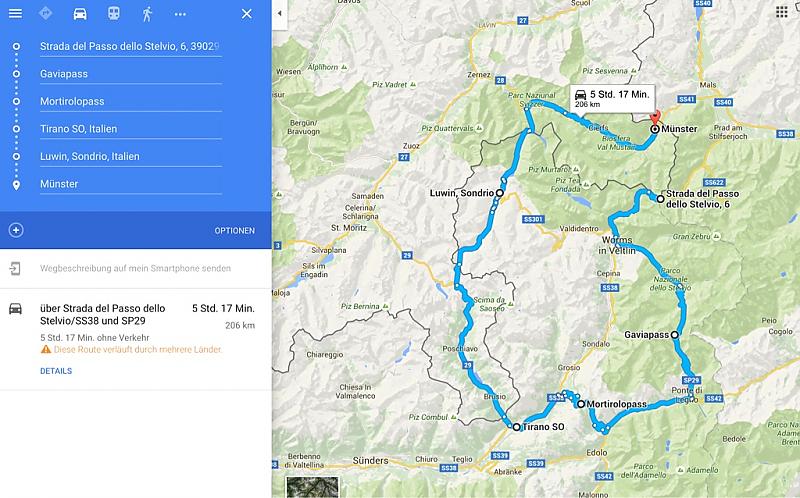Select the recommended route diamond icon
Image resolution: width=800 pixels, height=498 pixels.
pyautogui.click(x=45, y=14)
